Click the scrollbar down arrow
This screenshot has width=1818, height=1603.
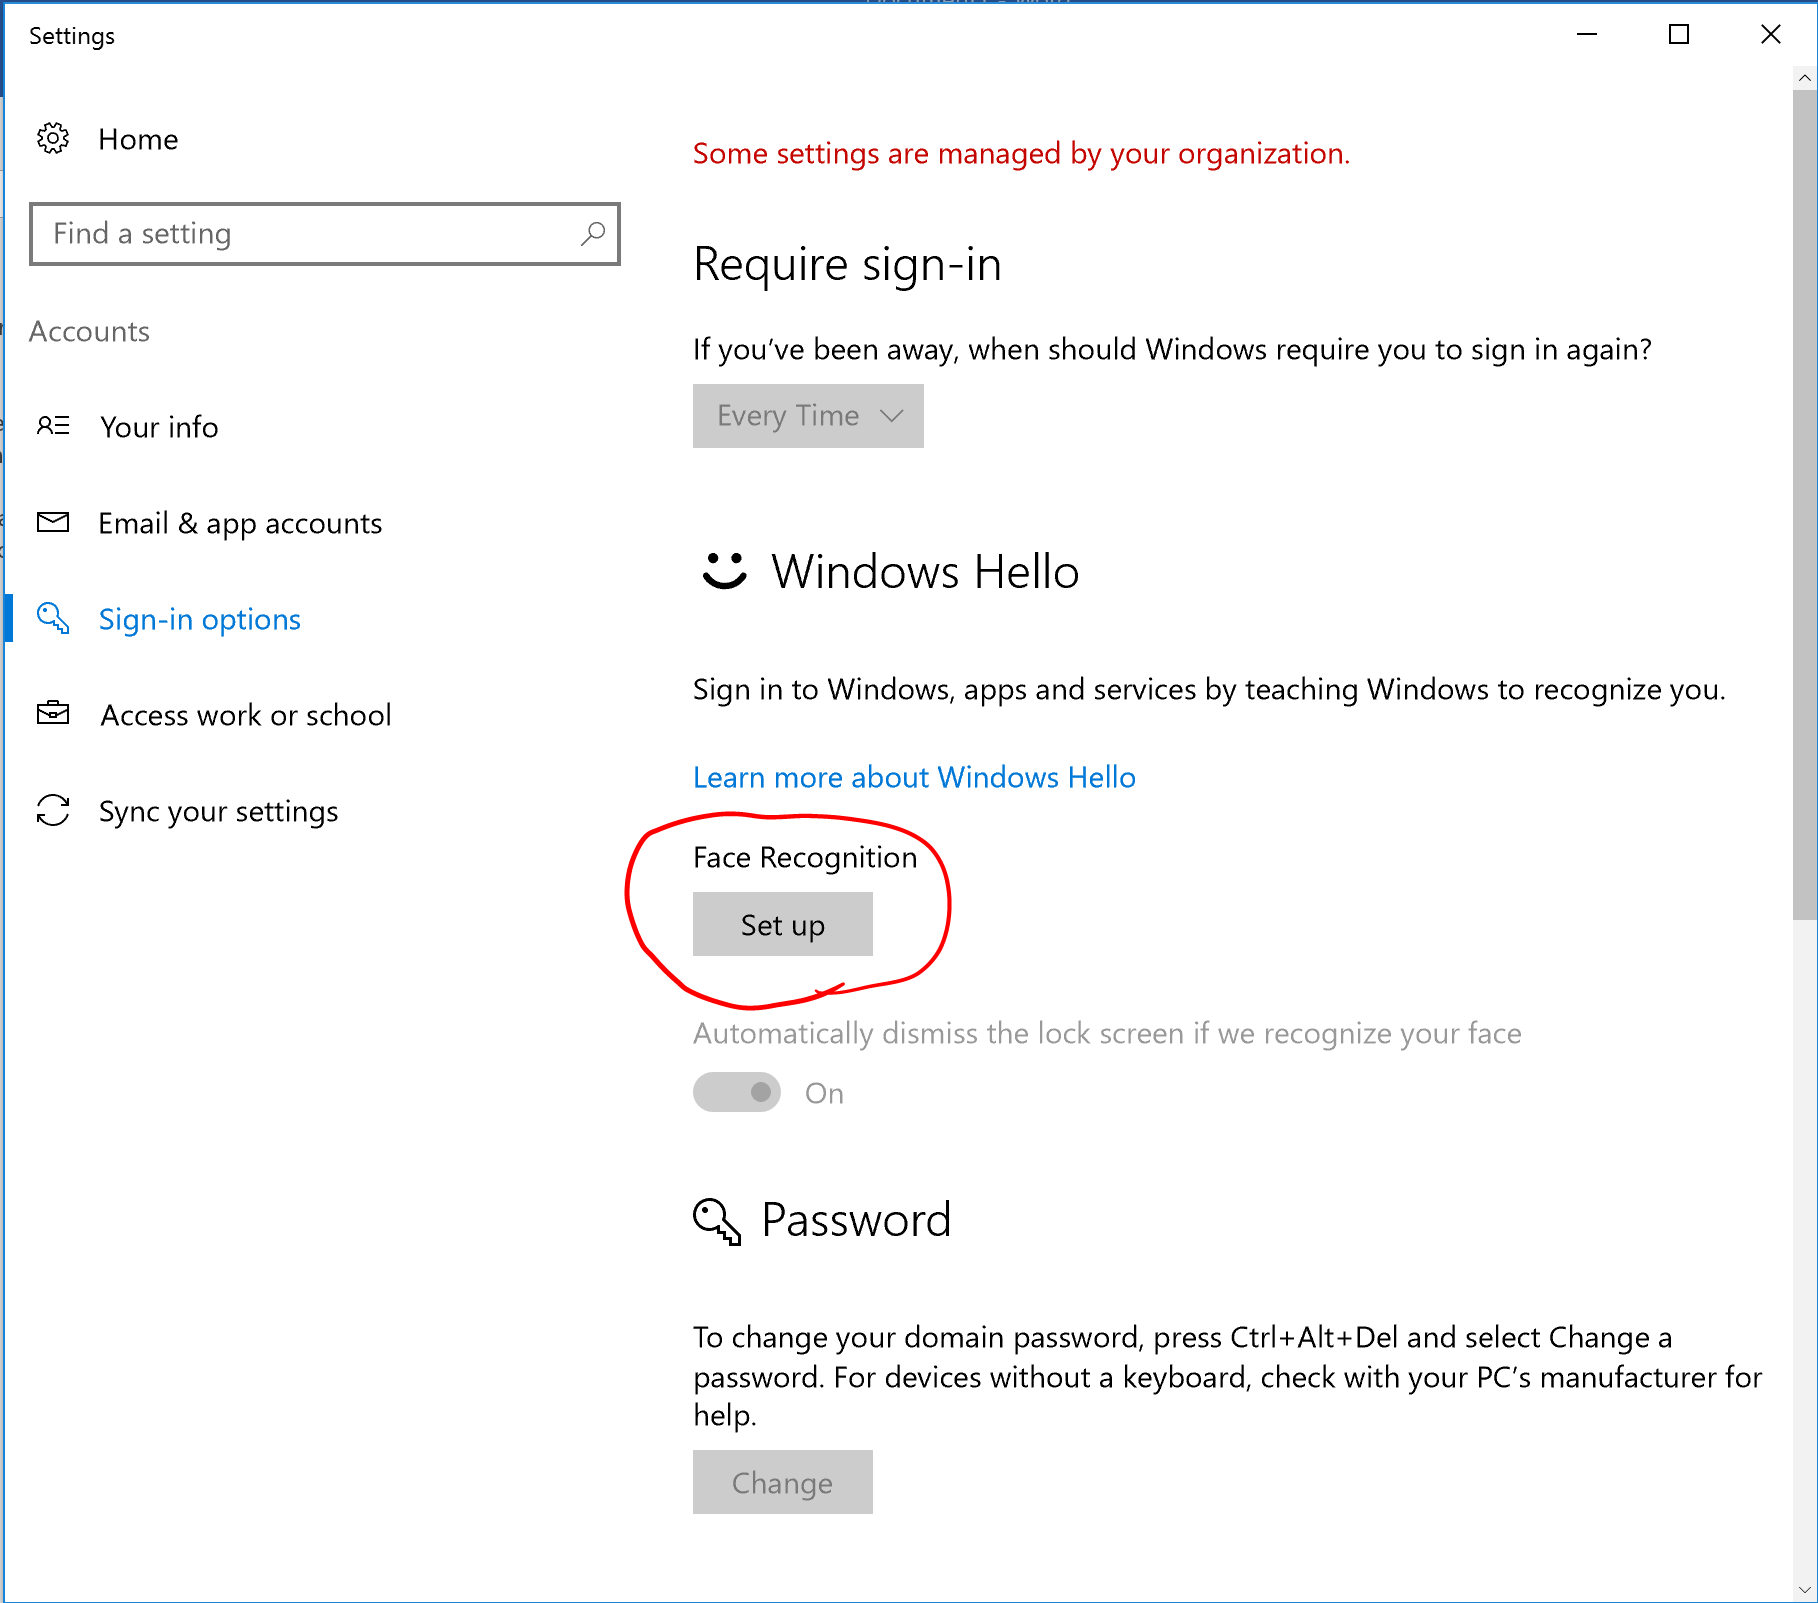1805,1589
